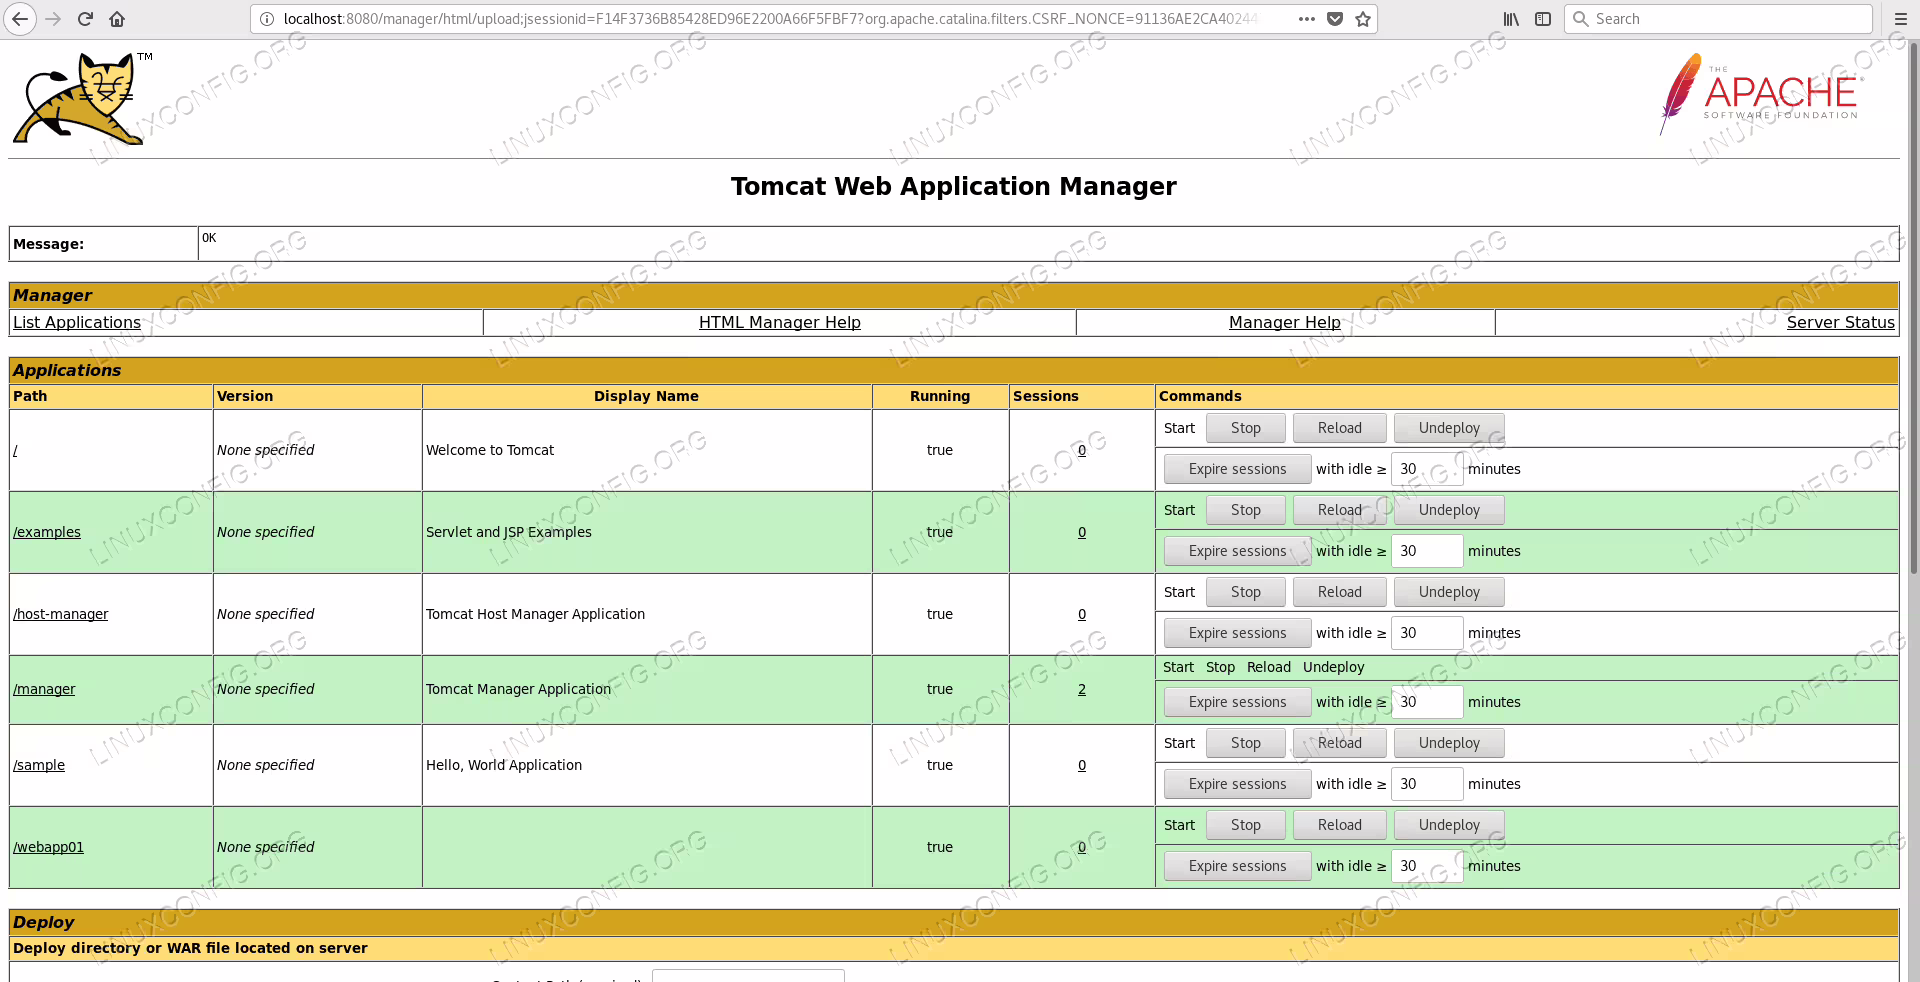Viewport: 1920px width, 982px height.
Task: Undeploy the /examples application
Action: tap(1449, 510)
